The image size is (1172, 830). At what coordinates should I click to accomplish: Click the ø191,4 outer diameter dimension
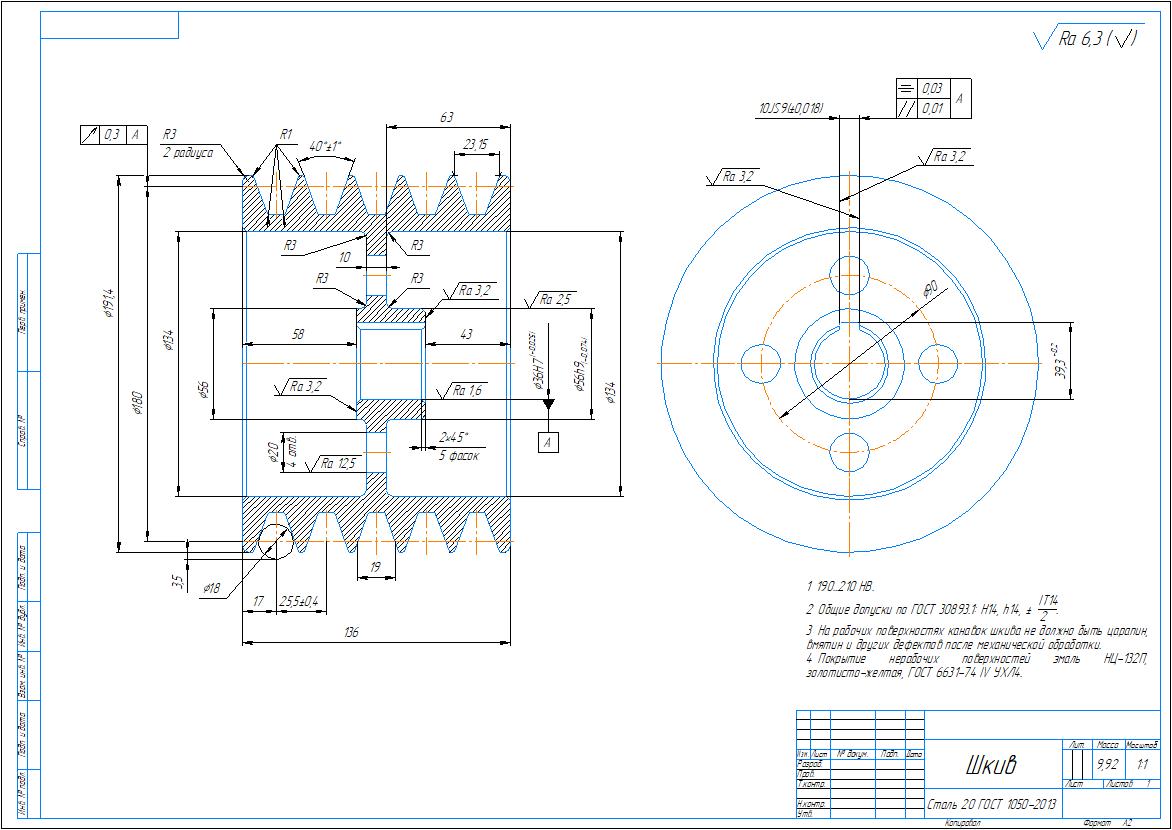pos(109,300)
